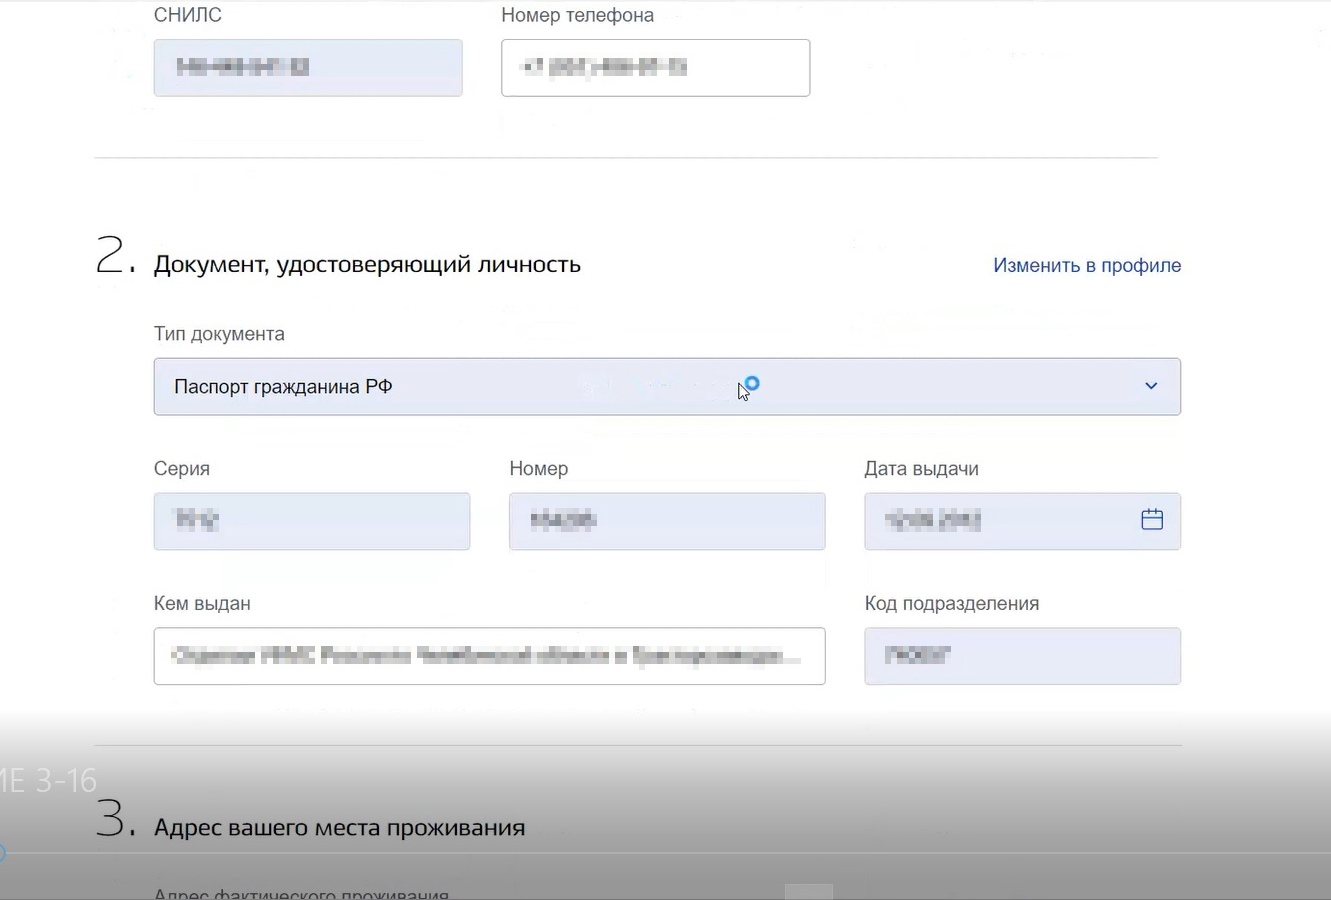1331x900 pixels.
Task: Click the Код подразделения label
Action: [951, 603]
